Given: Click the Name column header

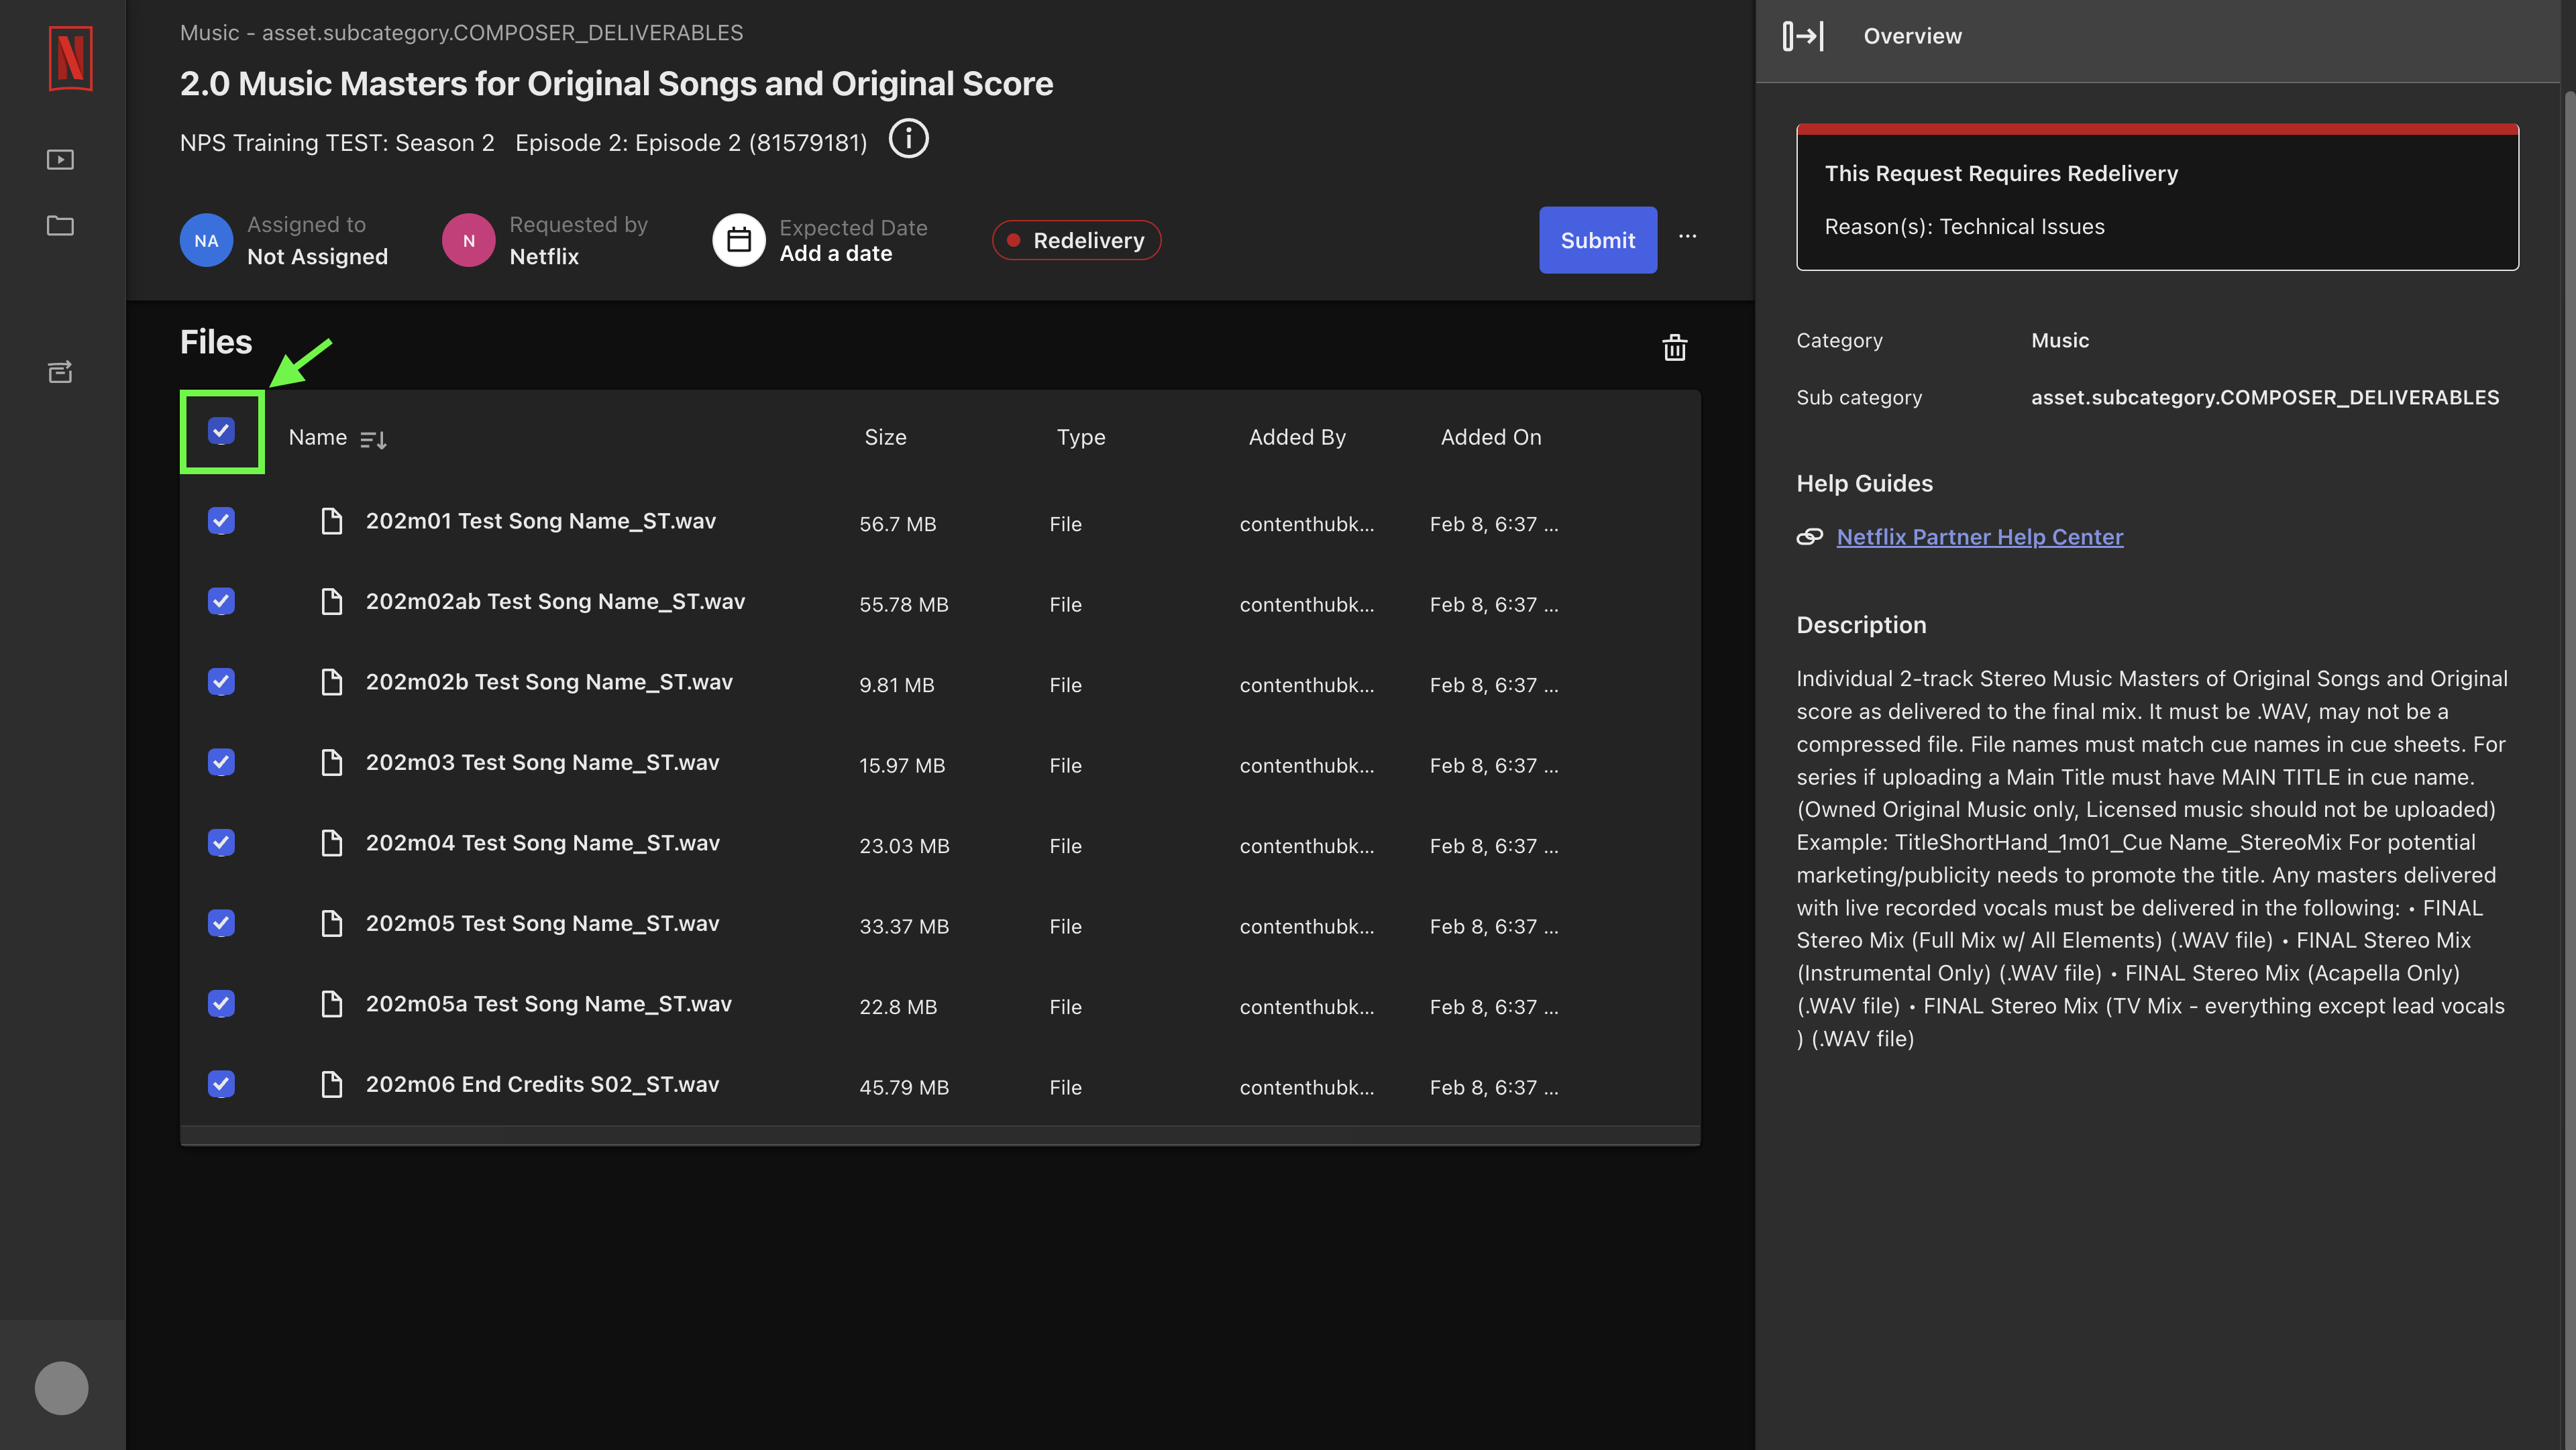Looking at the screenshot, I should coord(318,437).
